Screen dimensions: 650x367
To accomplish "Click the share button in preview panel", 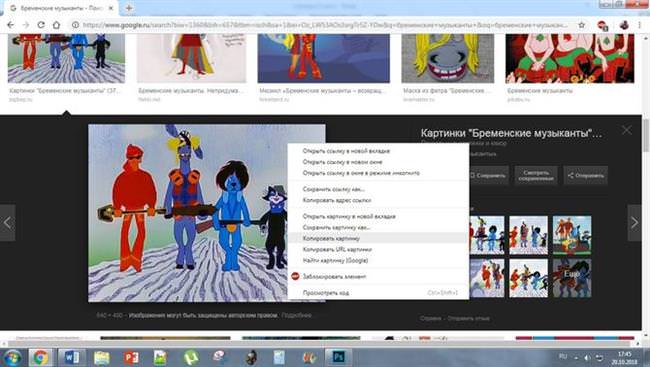I will pyautogui.click(x=585, y=175).
